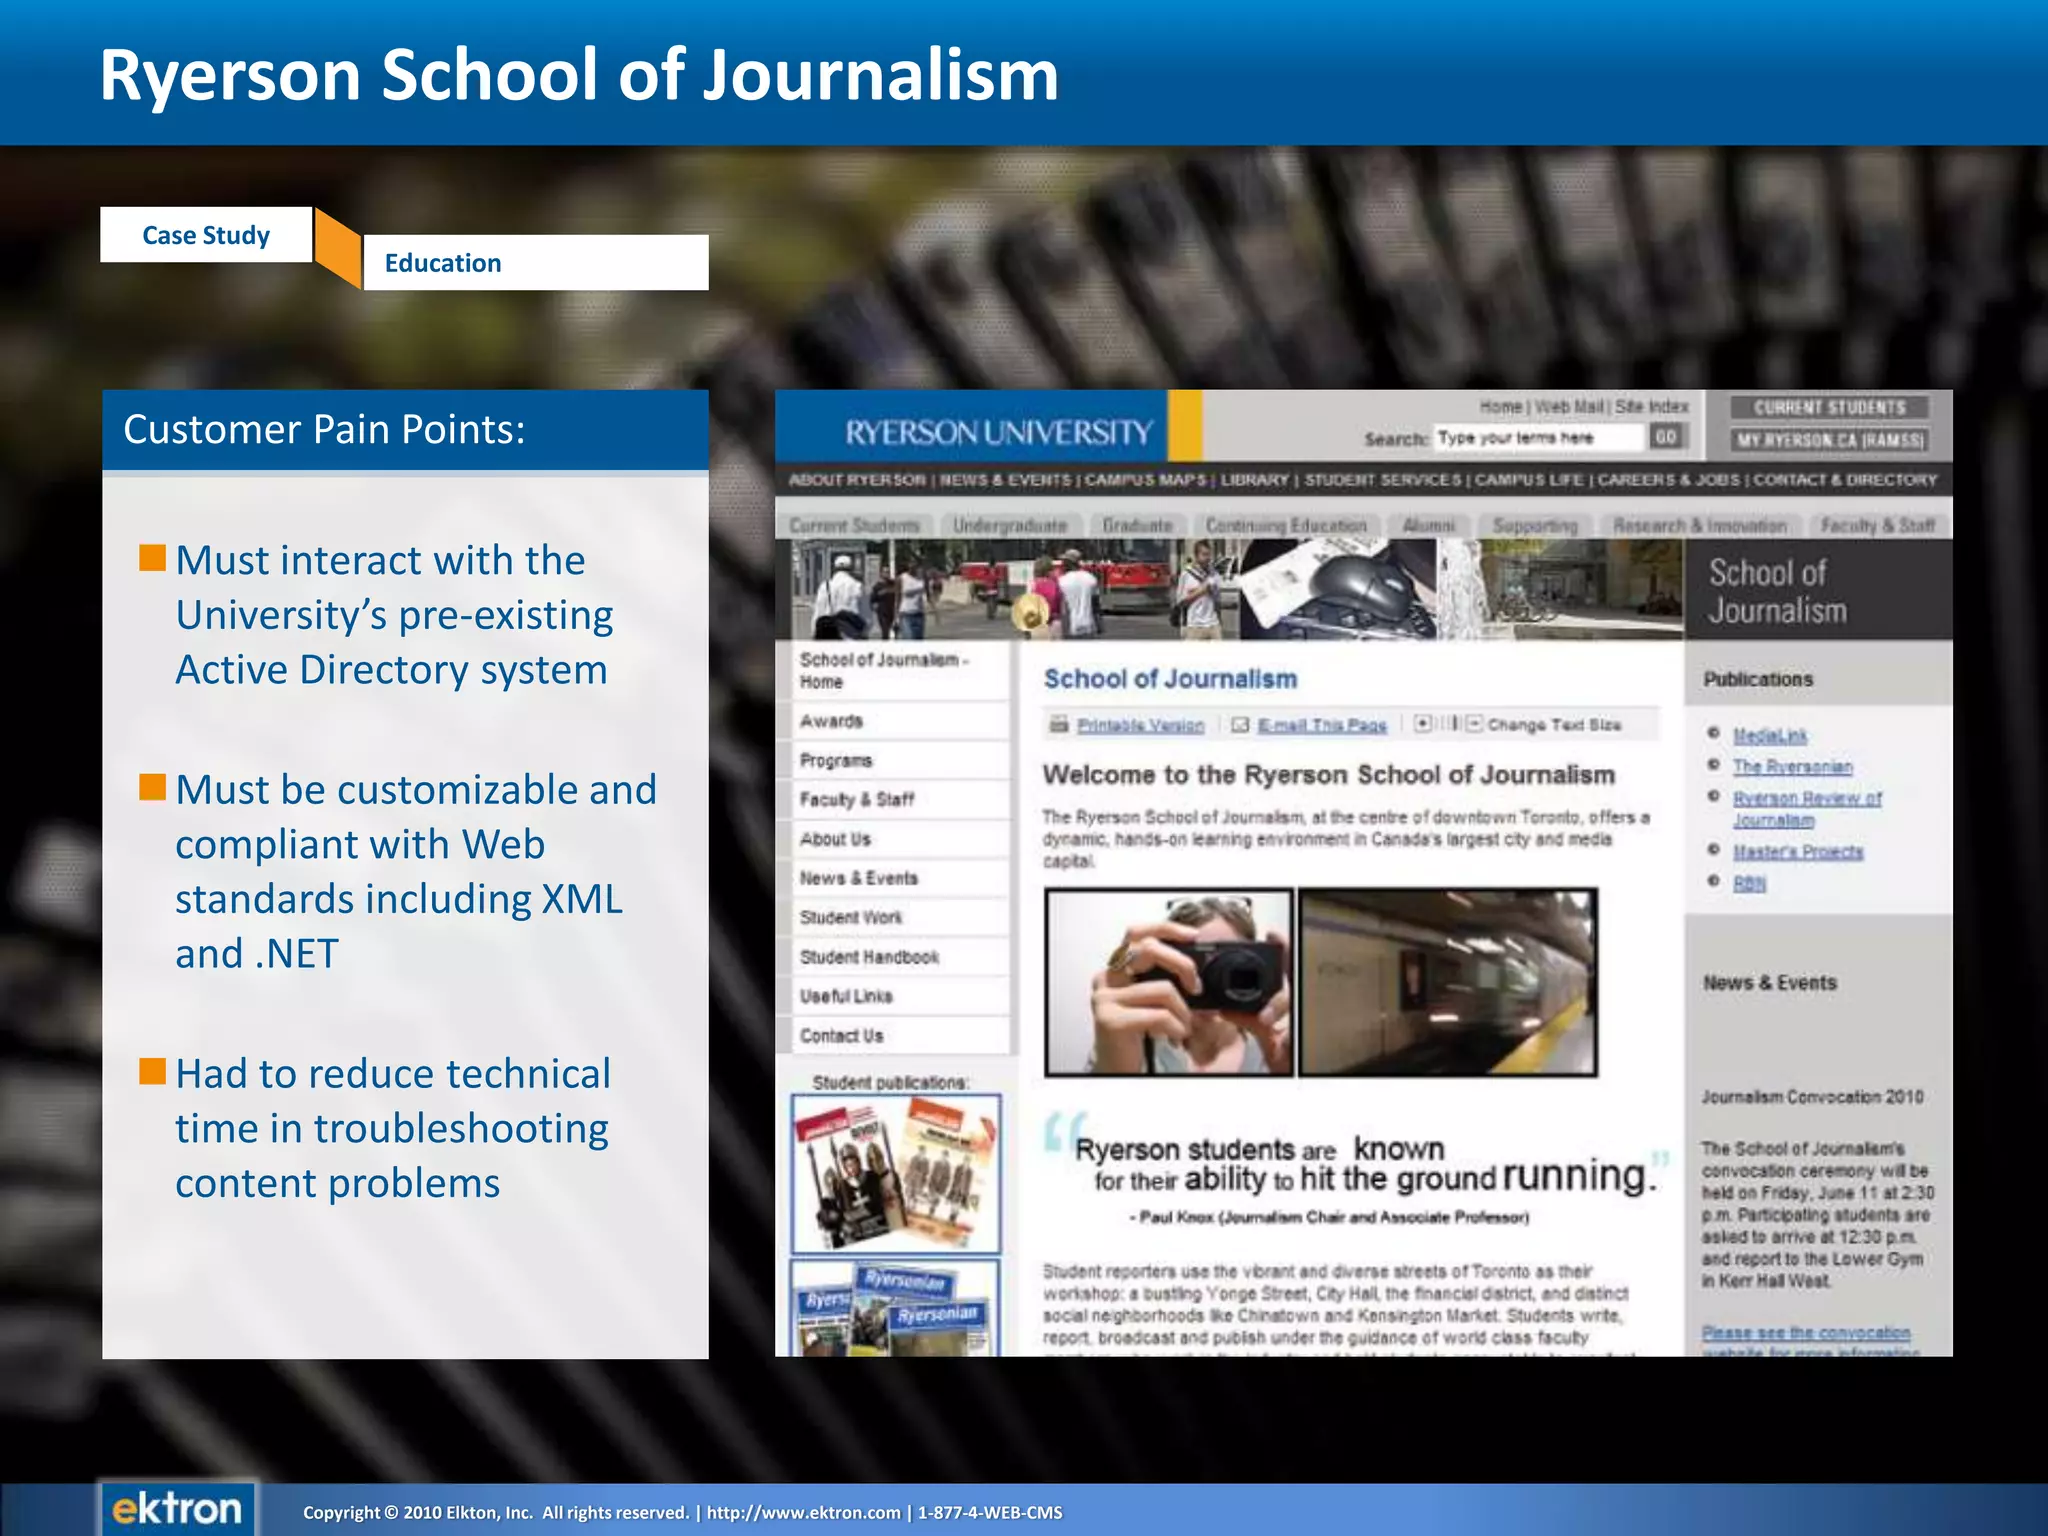The height and width of the screenshot is (1536, 2048).
Task: Switch to the Undergraduate tab
Action: [x=1010, y=525]
